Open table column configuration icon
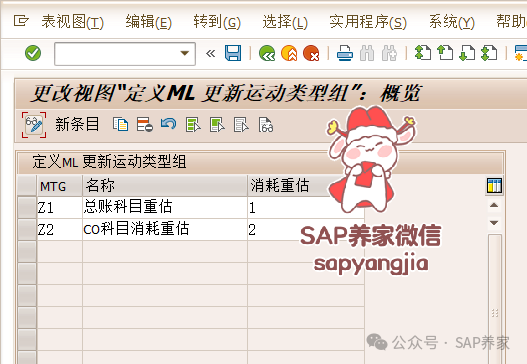The height and width of the screenshot is (364, 527). click(494, 186)
